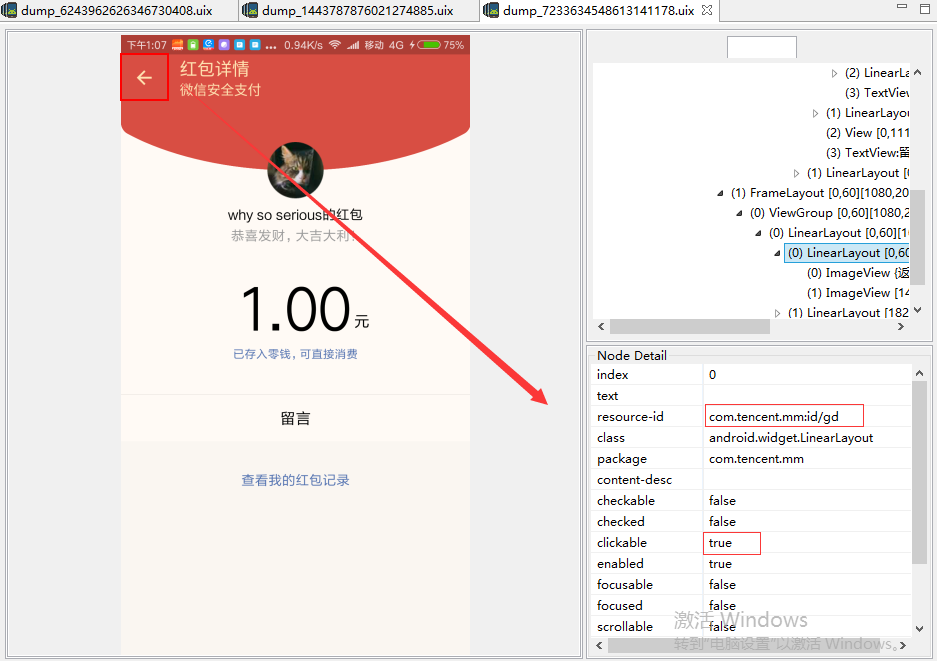The width and height of the screenshot is (937, 661).
Task: Select the (0) ViewGroup tree row
Action: 829,213
